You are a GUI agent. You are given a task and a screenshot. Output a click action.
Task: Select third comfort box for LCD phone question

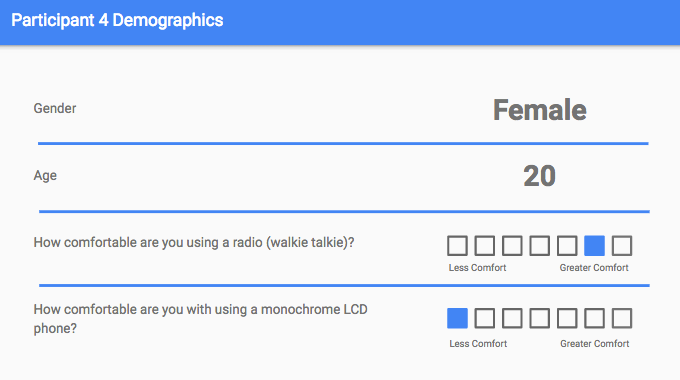click(512, 318)
